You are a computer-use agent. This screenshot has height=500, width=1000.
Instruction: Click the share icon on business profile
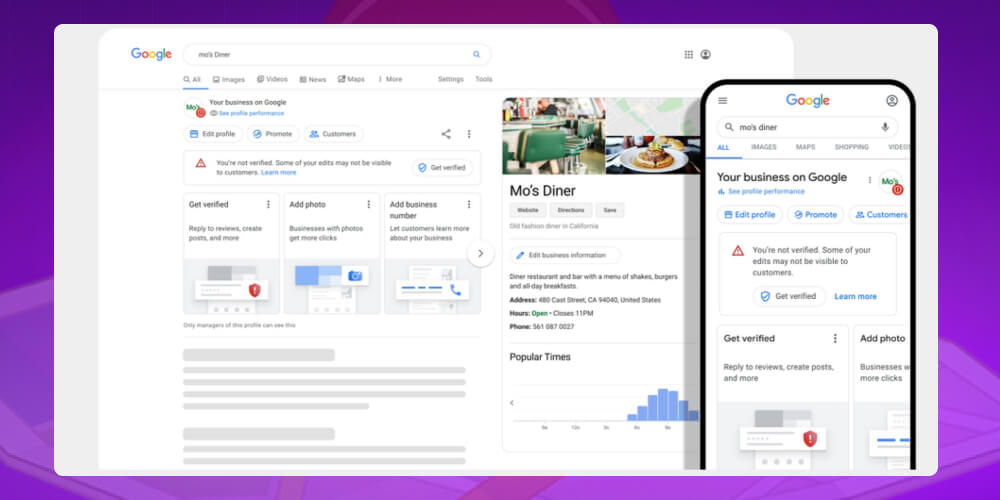tap(446, 134)
